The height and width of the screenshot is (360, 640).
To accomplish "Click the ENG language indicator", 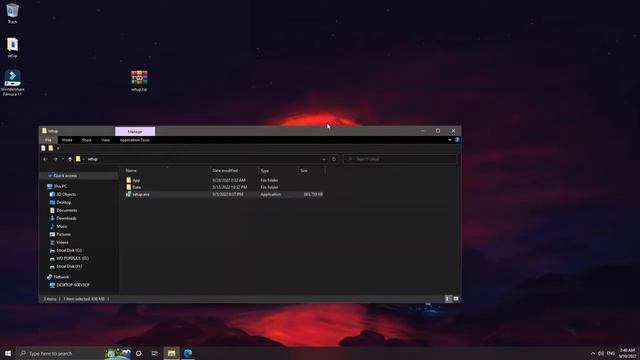I will (x=611, y=353).
